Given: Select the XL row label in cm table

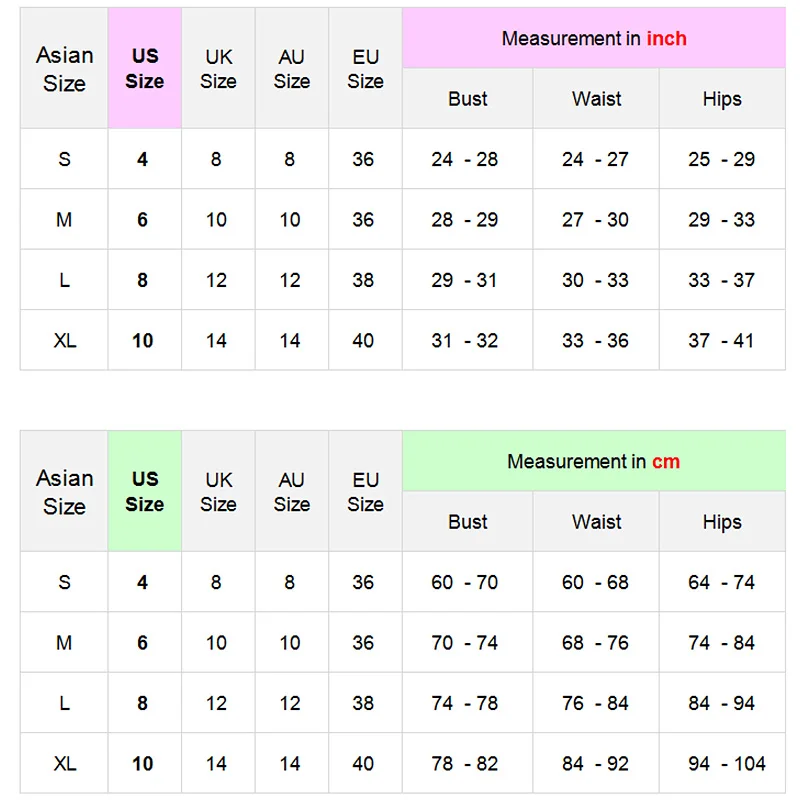Looking at the screenshot, I should 64,764.
